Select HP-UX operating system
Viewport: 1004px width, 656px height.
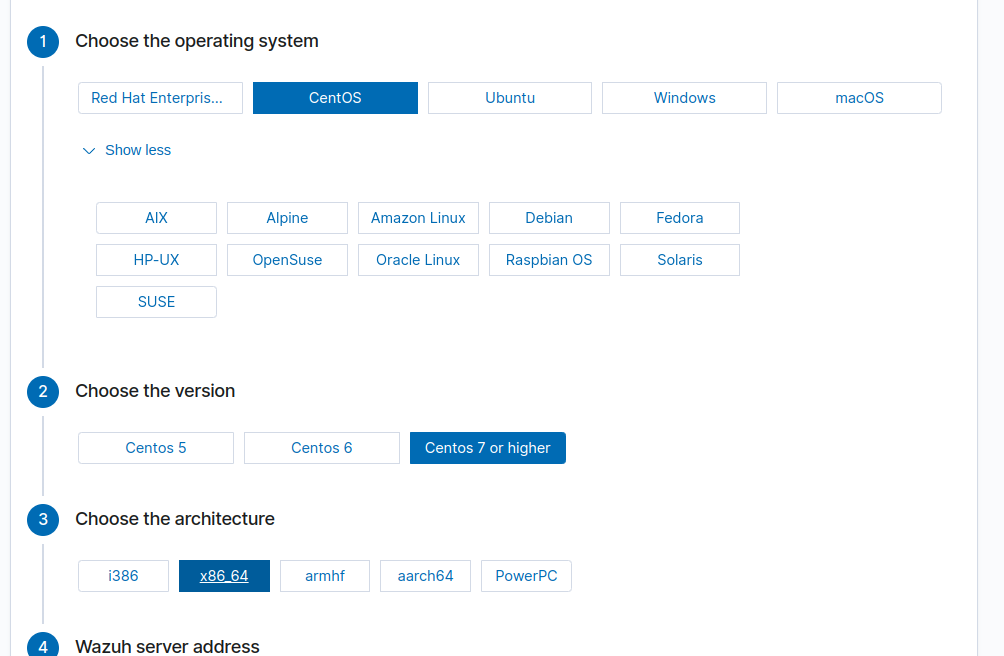[x=156, y=260]
